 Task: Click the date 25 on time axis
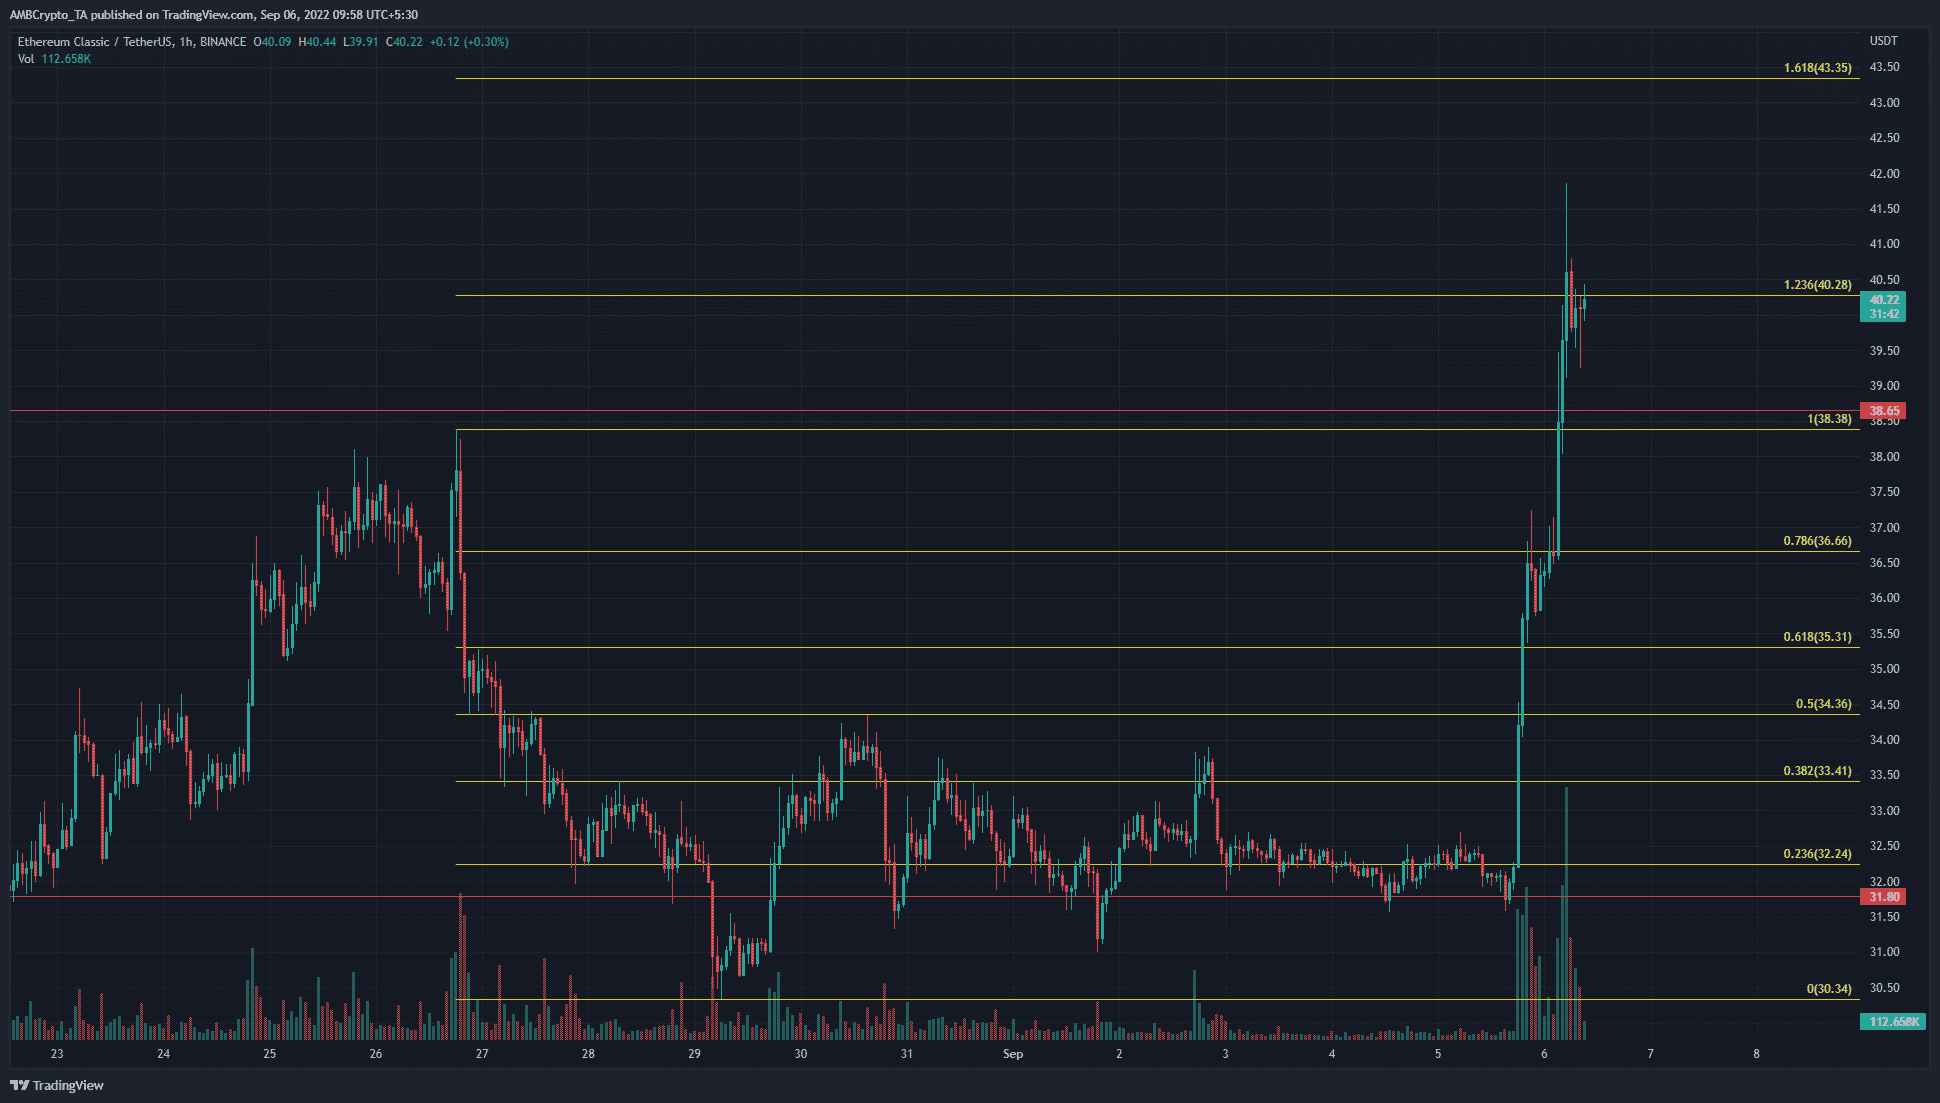tap(270, 1054)
